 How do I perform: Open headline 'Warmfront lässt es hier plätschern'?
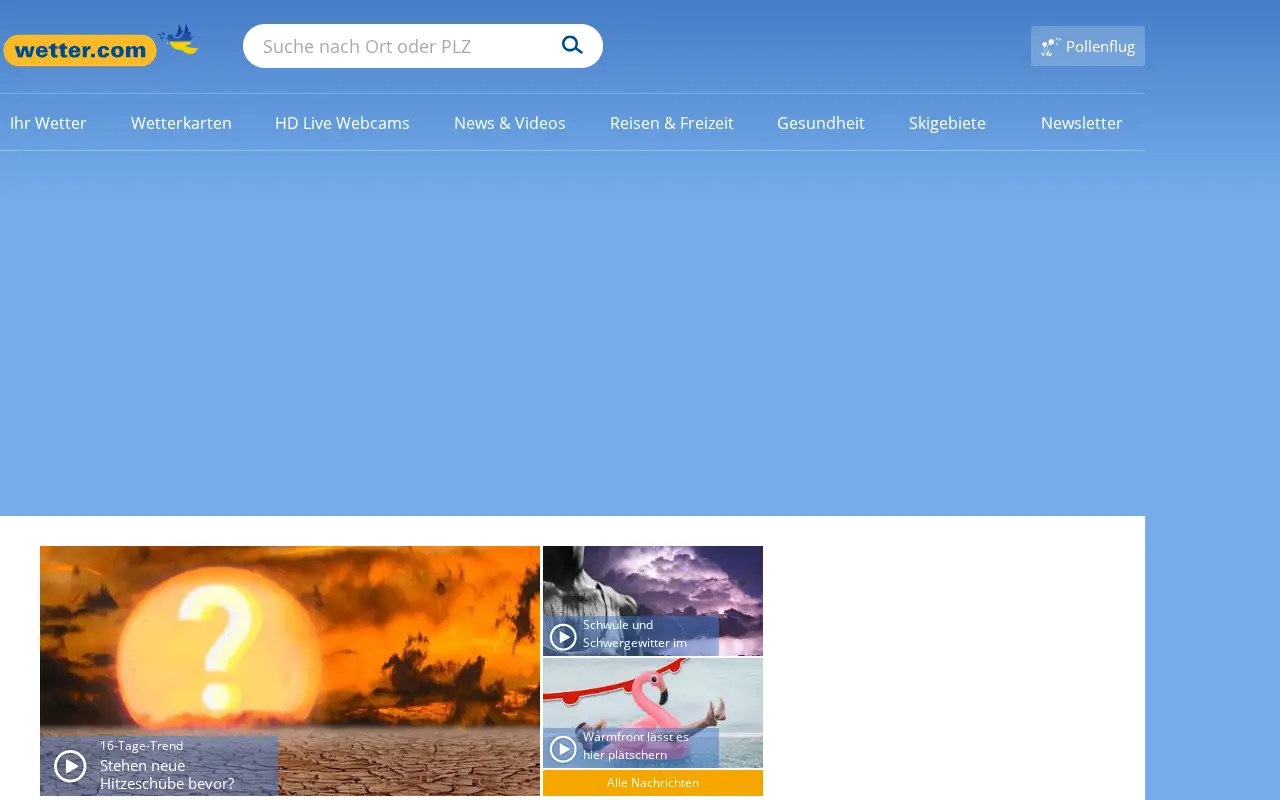[x=636, y=746]
